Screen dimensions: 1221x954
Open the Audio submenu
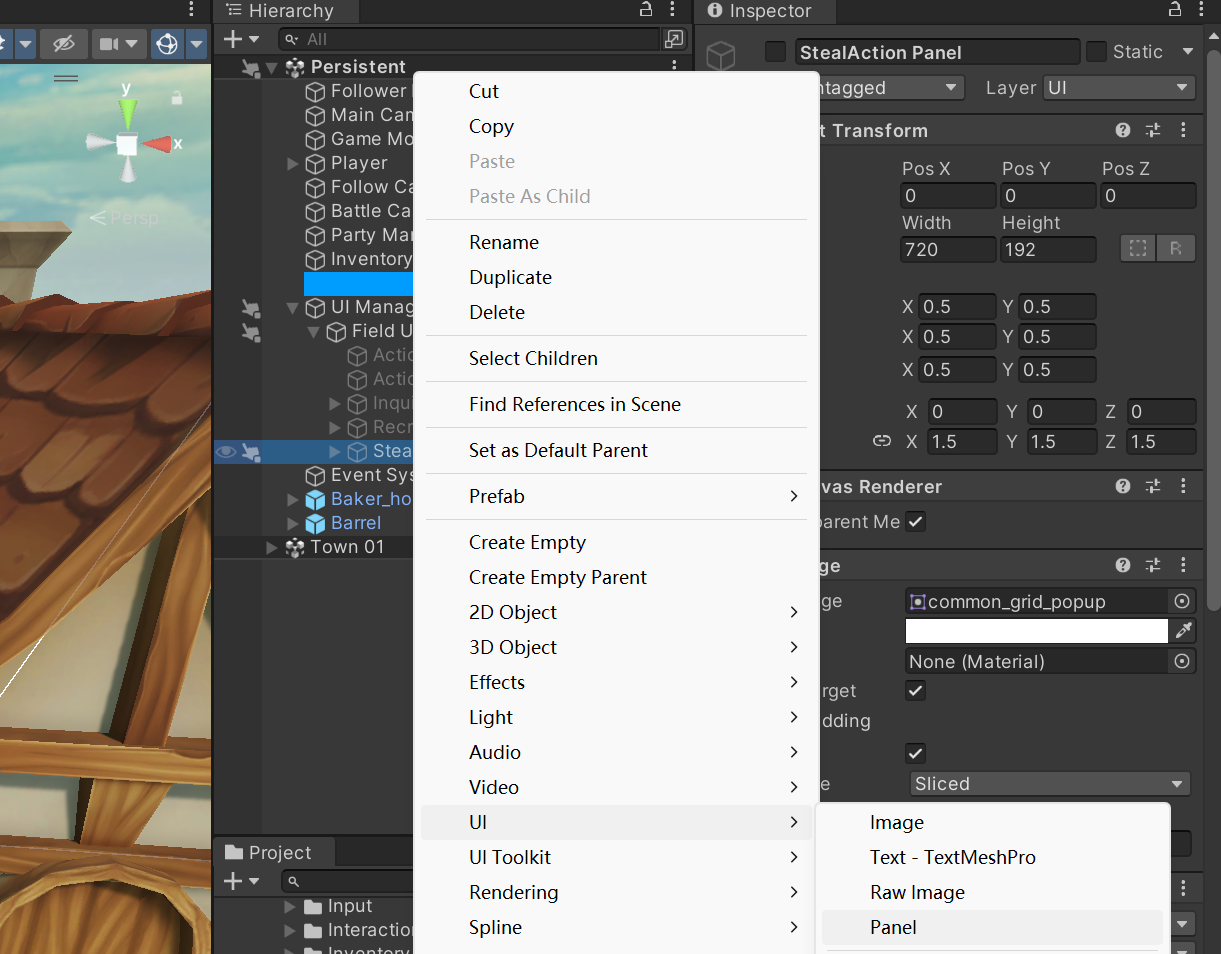coord(616,752)
